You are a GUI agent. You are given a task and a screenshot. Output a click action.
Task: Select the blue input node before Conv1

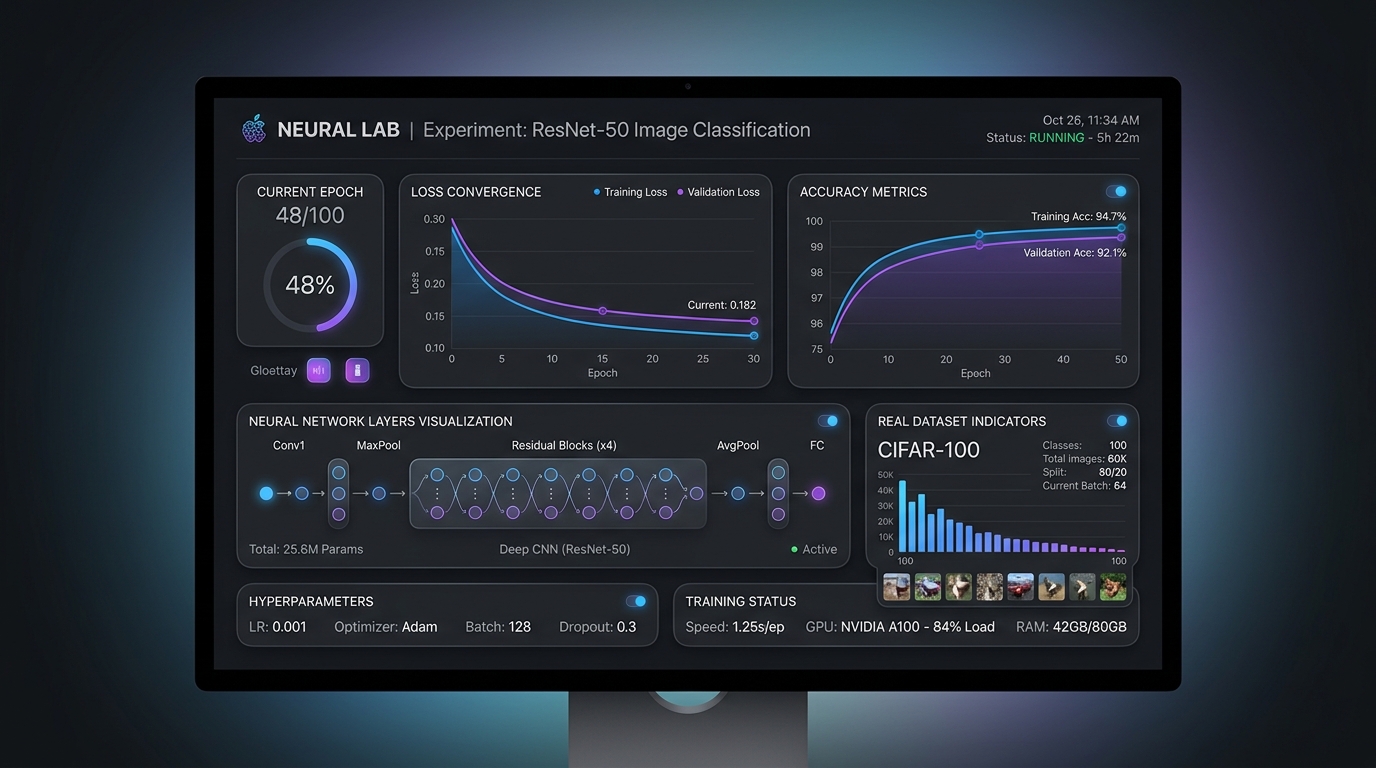point(266,493)
